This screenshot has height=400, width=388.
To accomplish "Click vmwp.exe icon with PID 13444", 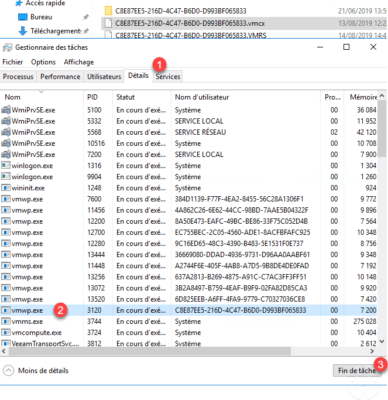I will (x=6, y=255).
